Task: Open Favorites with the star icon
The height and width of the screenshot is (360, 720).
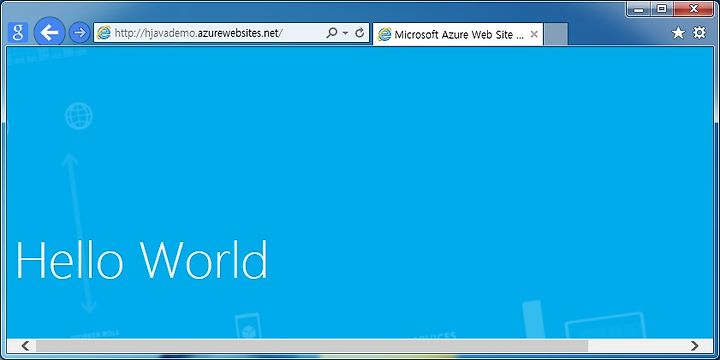Action: pyautogui.click(x=678, y=33)
